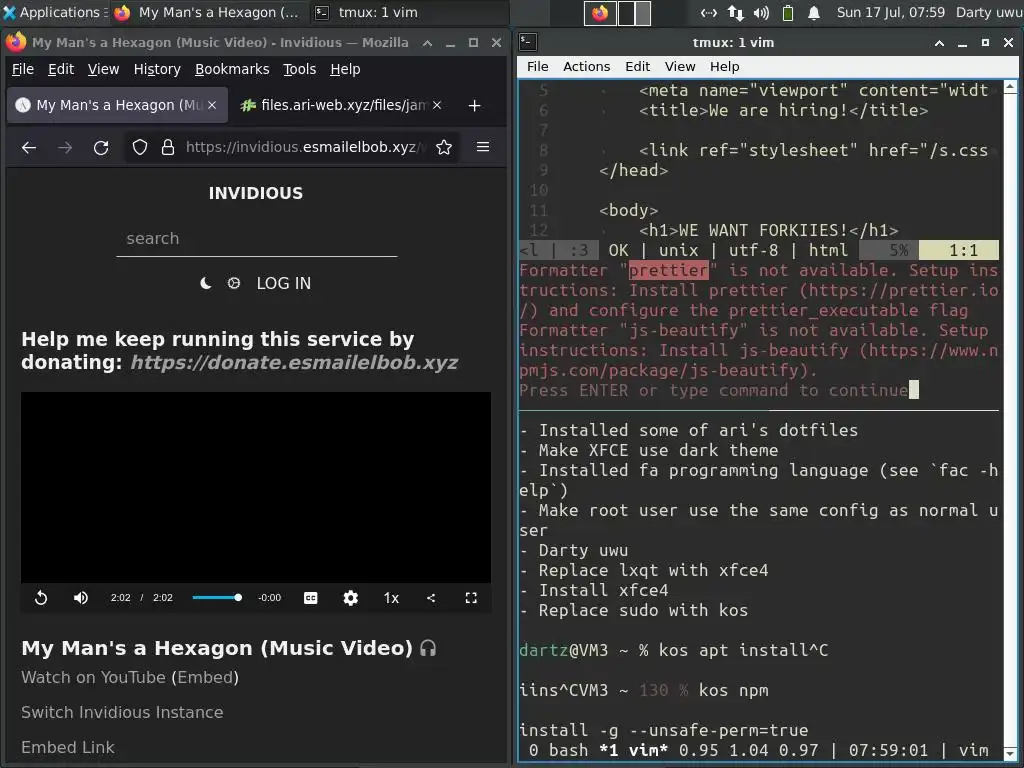Seek on the video progress bar
This screenshot has height=768, width=1024.
click(217, 598)
